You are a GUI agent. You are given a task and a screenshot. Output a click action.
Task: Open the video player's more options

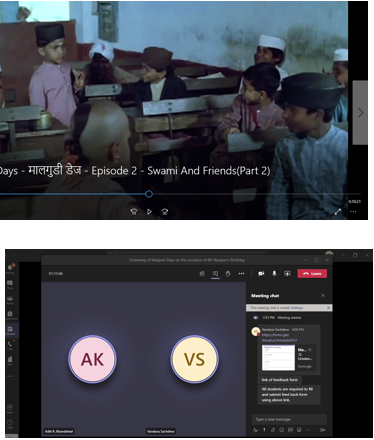point(353,212)
